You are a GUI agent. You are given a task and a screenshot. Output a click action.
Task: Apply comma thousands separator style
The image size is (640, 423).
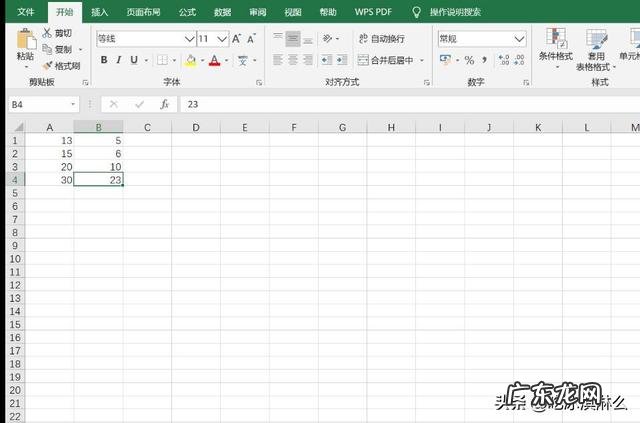point(484,60)
